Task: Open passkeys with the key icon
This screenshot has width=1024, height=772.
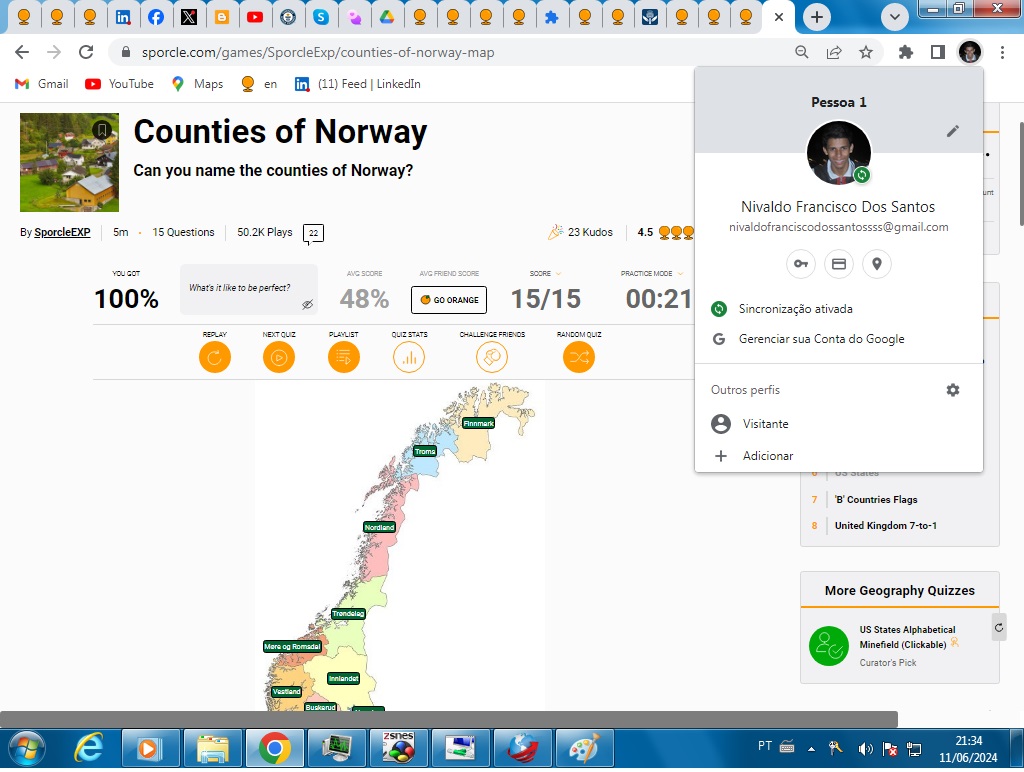Action: (800, 263)
